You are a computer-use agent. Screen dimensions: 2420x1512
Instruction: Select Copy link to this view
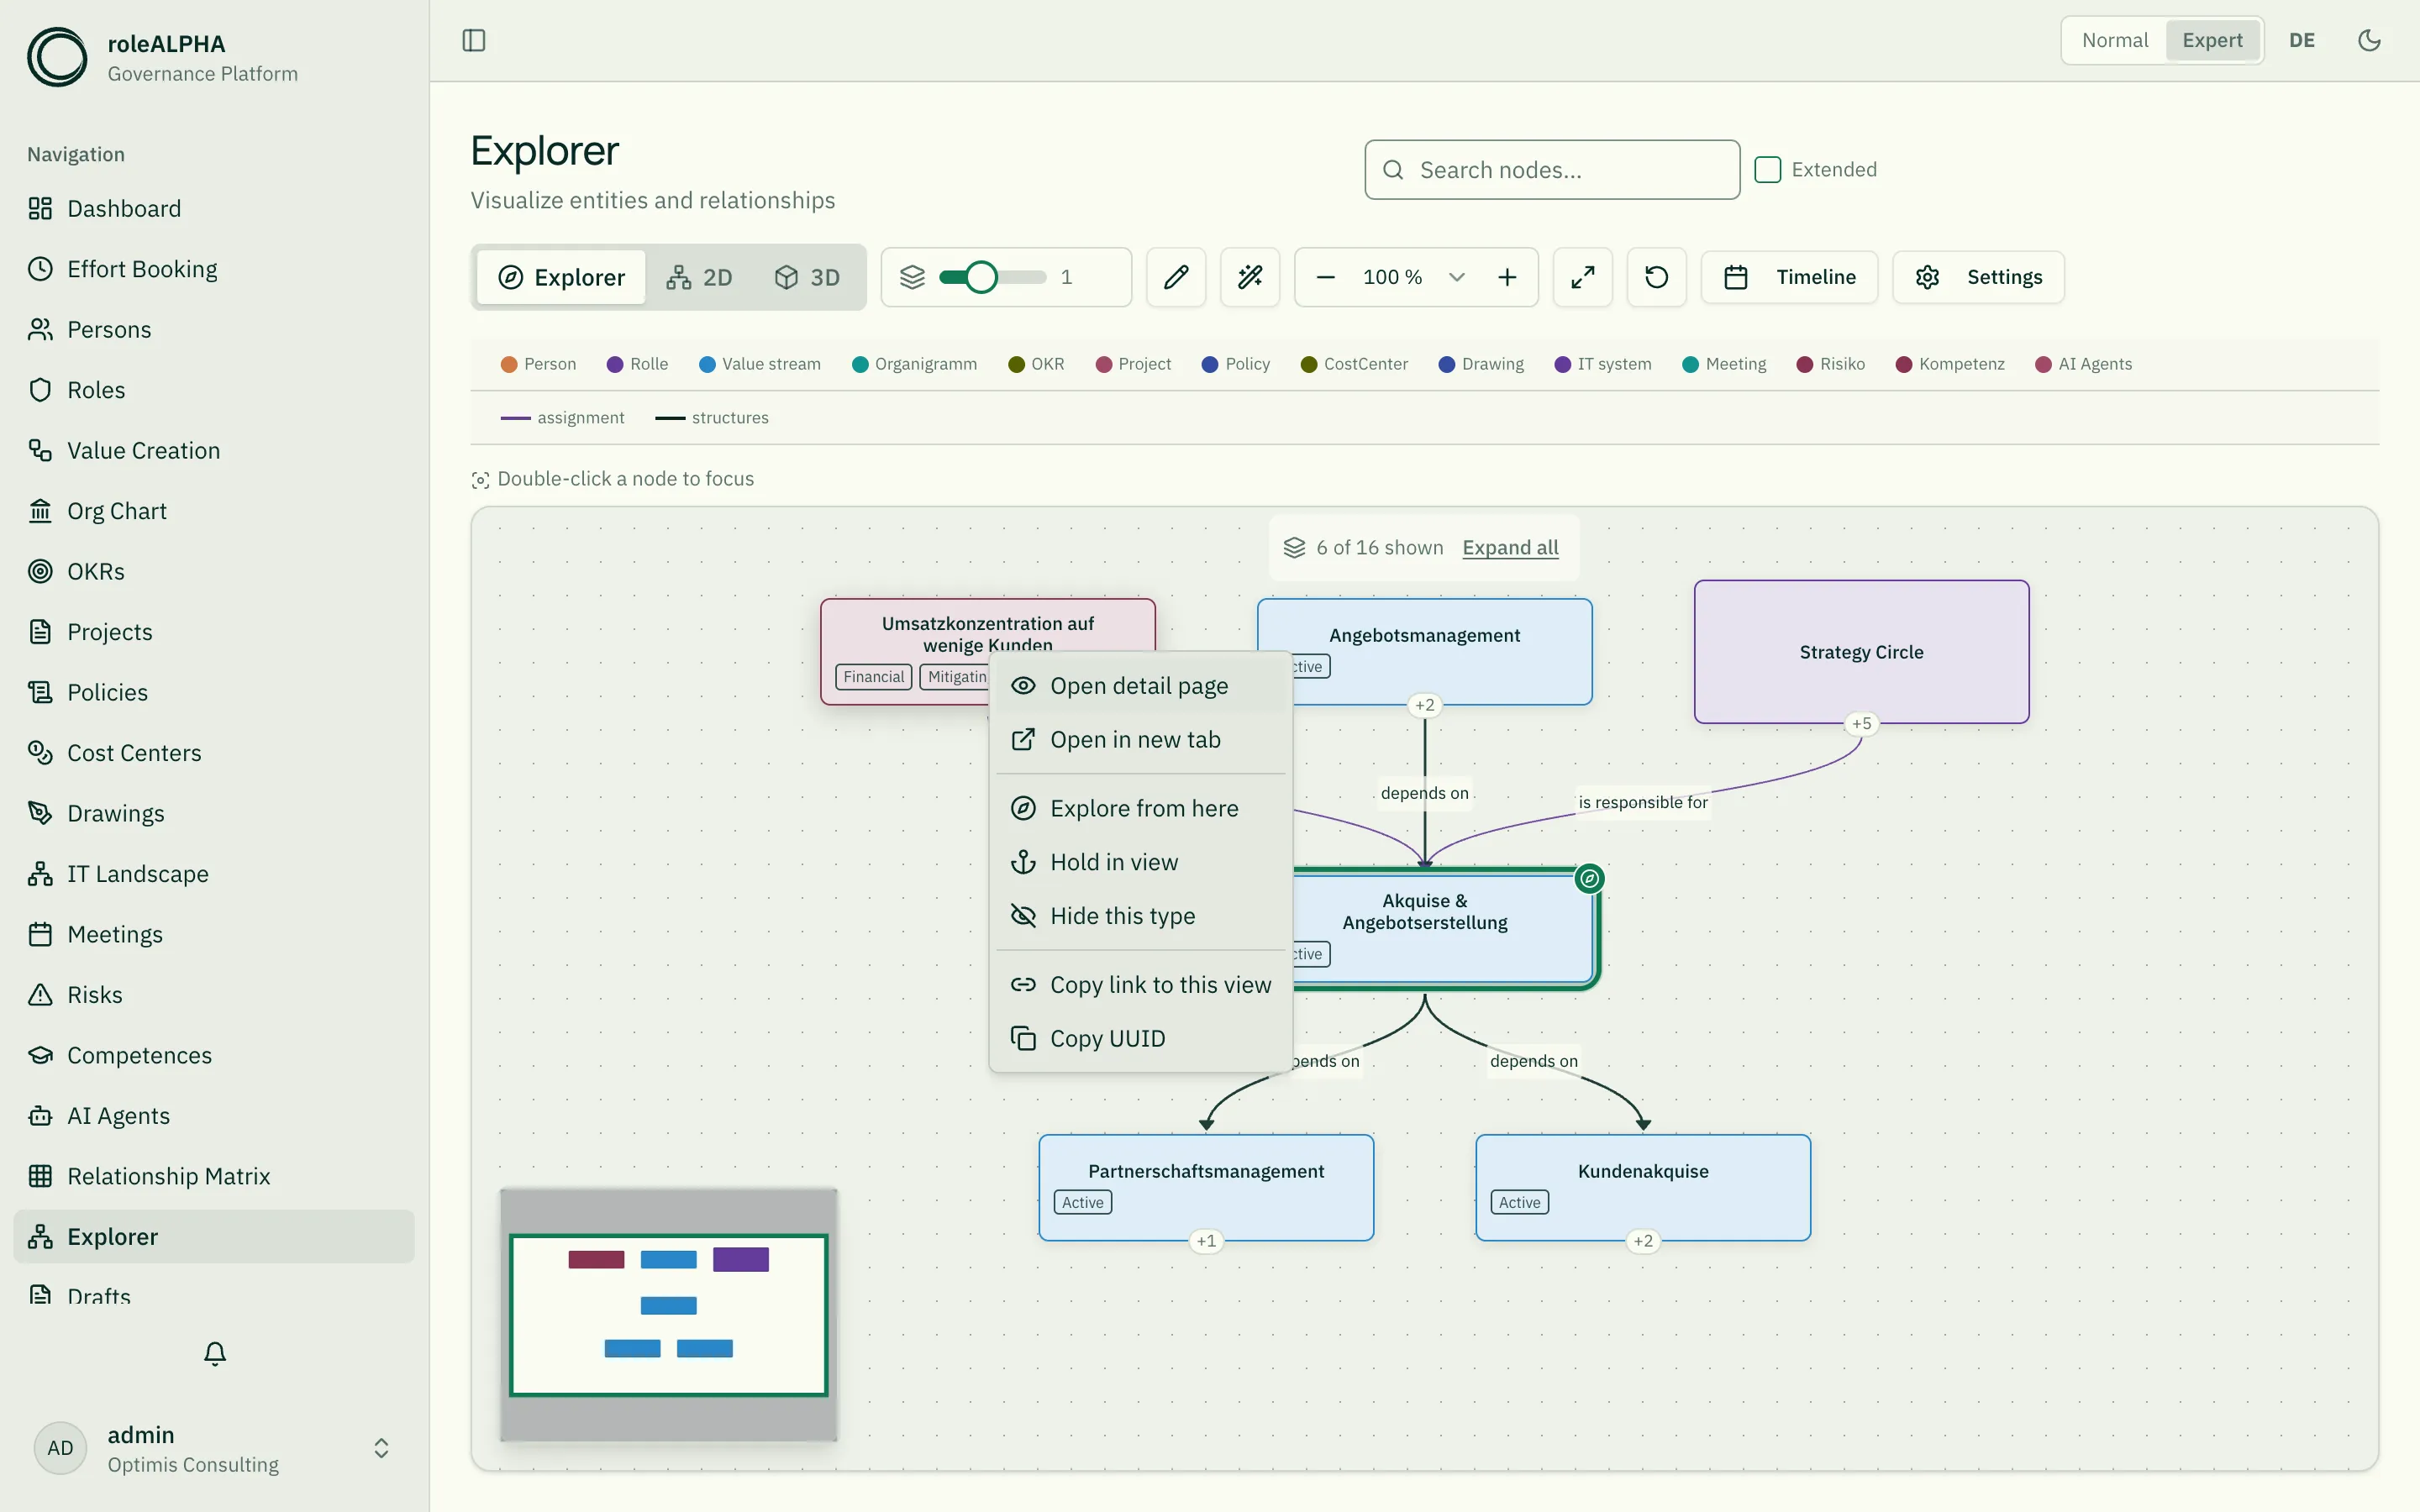pos(1140,985)
